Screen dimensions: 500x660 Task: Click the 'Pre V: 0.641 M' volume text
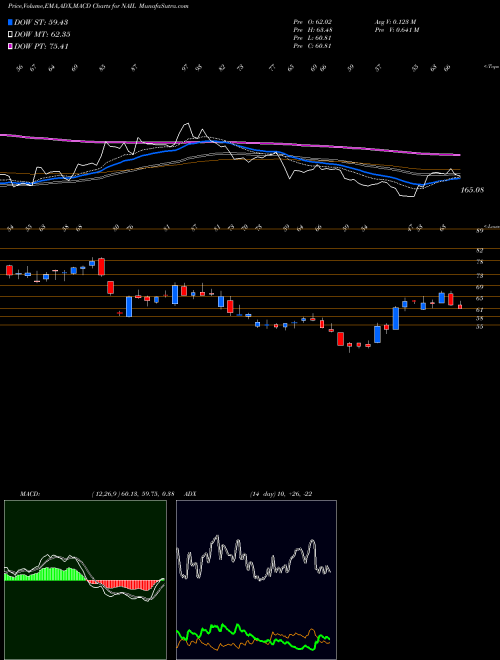[396, 30]
